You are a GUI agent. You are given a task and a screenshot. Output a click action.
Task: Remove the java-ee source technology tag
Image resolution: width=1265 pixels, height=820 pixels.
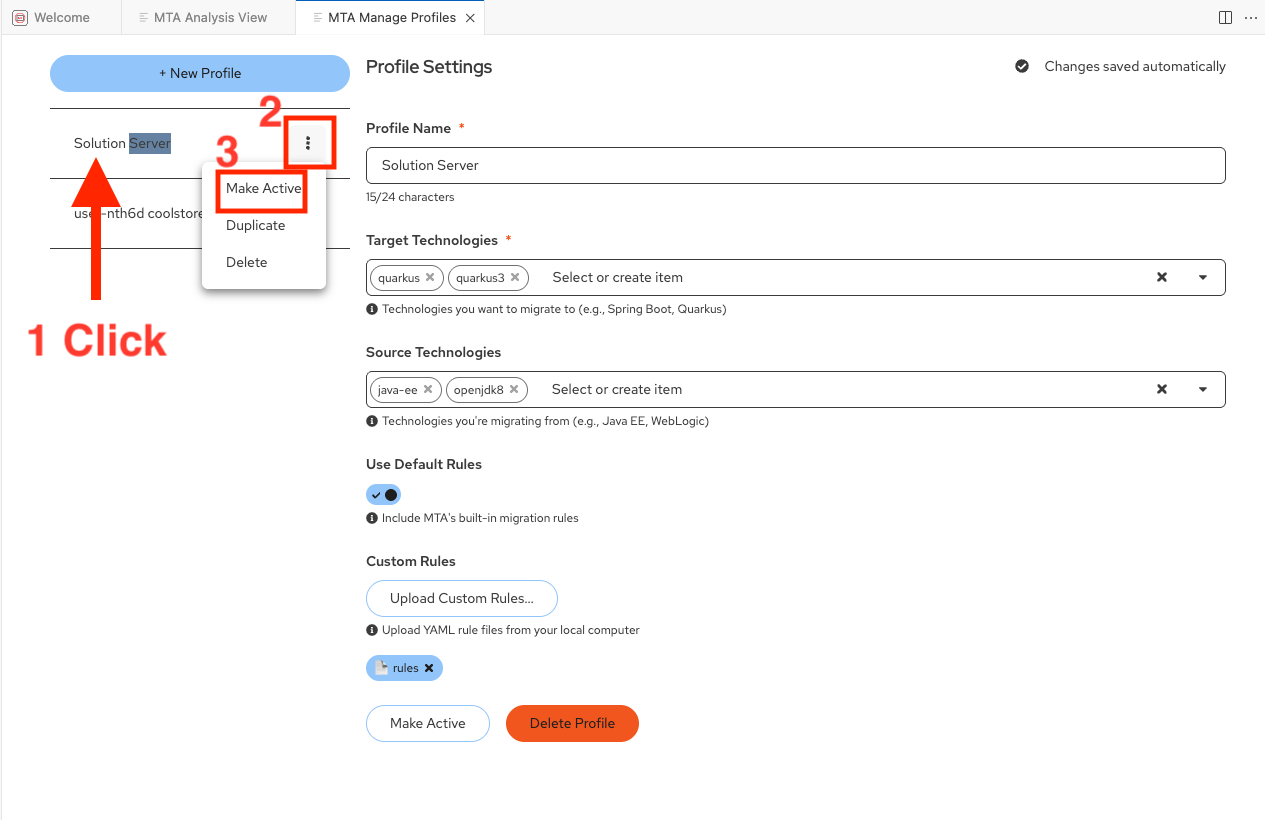tap(428, 389)
